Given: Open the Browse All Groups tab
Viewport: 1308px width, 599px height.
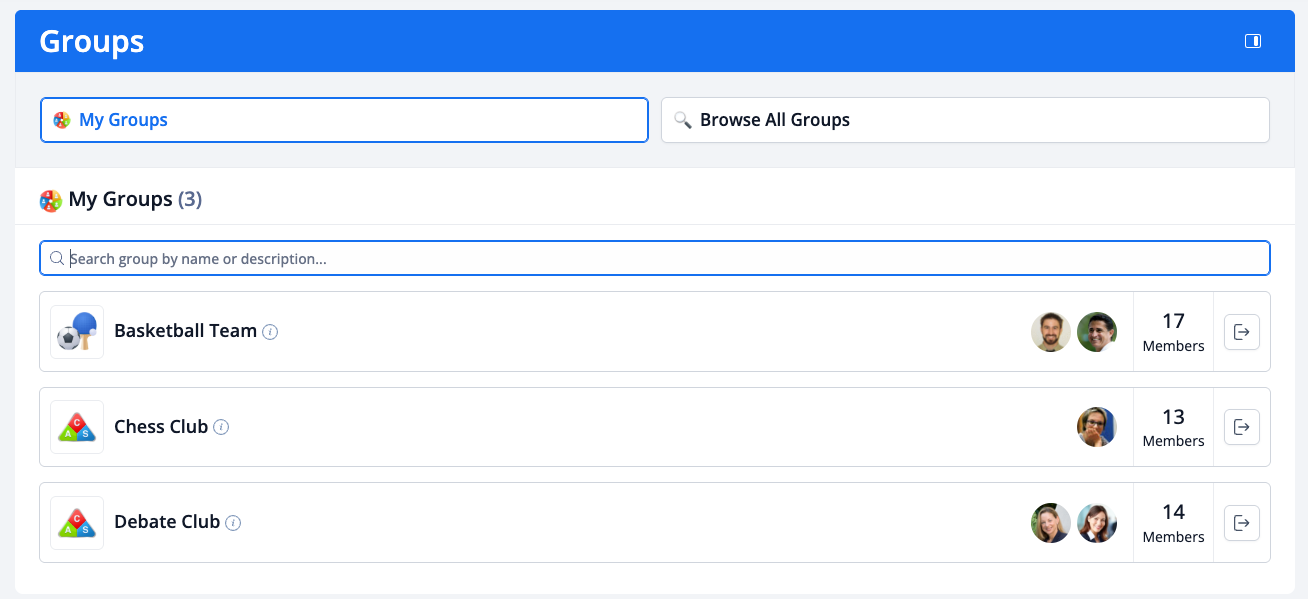Looking at the screenshot, I should click(965, 120).
